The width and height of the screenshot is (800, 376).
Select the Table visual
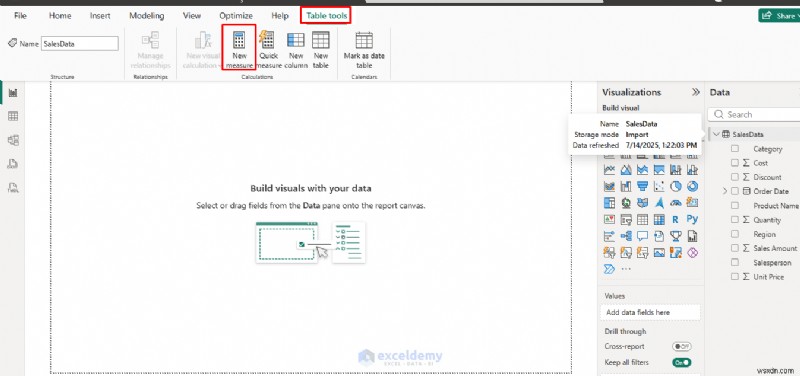(642, 219)
